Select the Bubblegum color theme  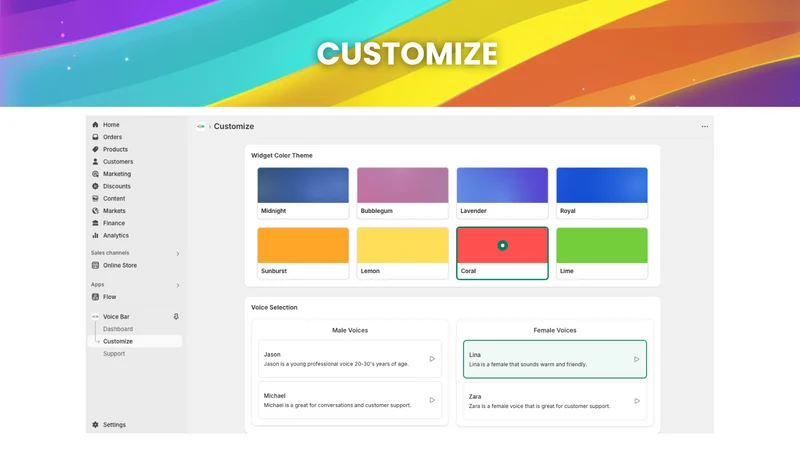(x=403, y=193)
